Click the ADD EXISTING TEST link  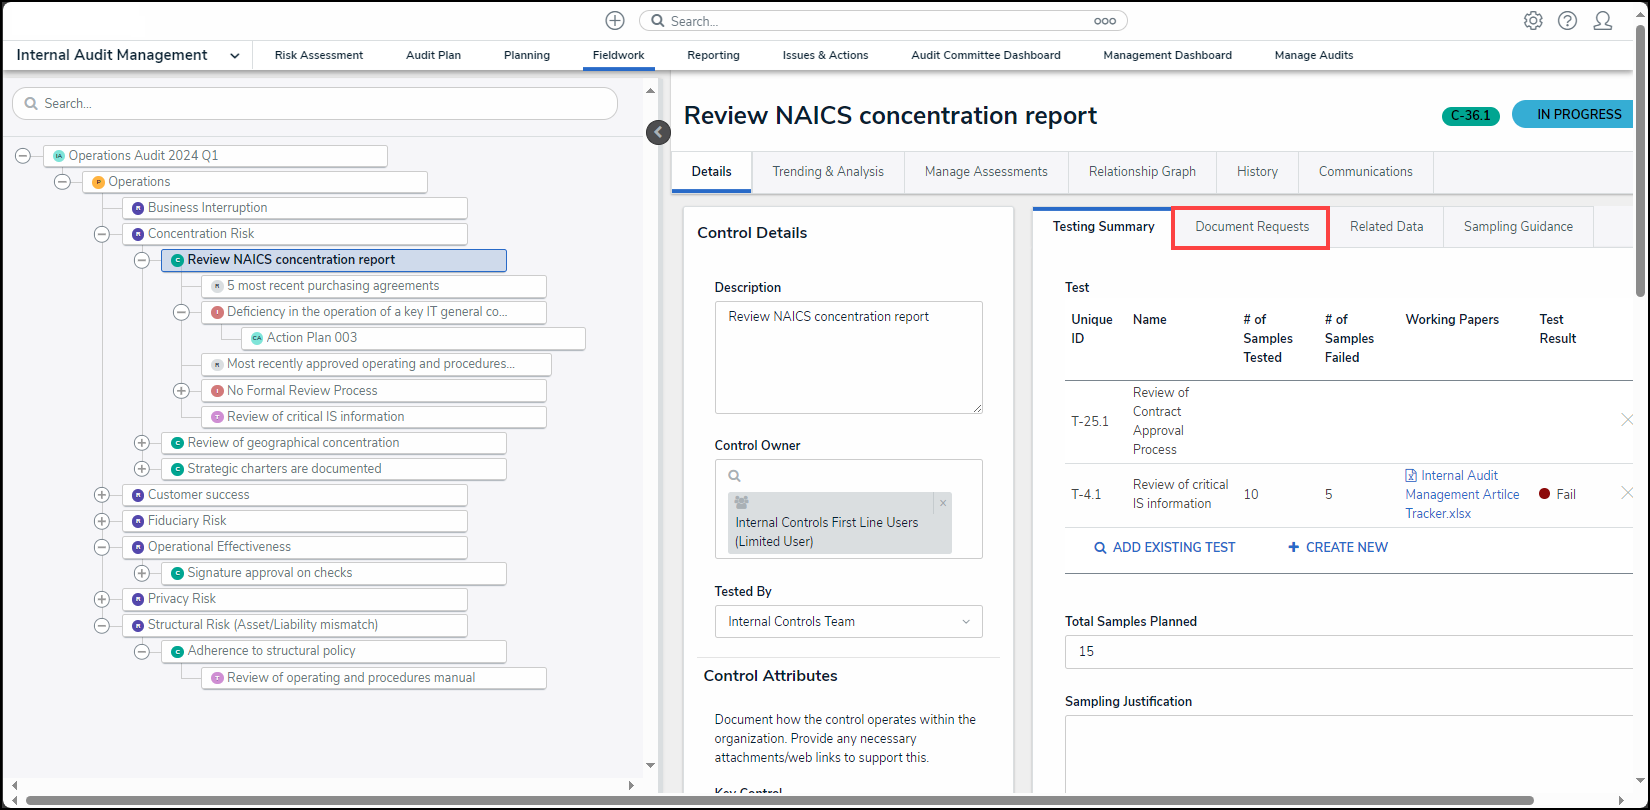click(1165, 547)
